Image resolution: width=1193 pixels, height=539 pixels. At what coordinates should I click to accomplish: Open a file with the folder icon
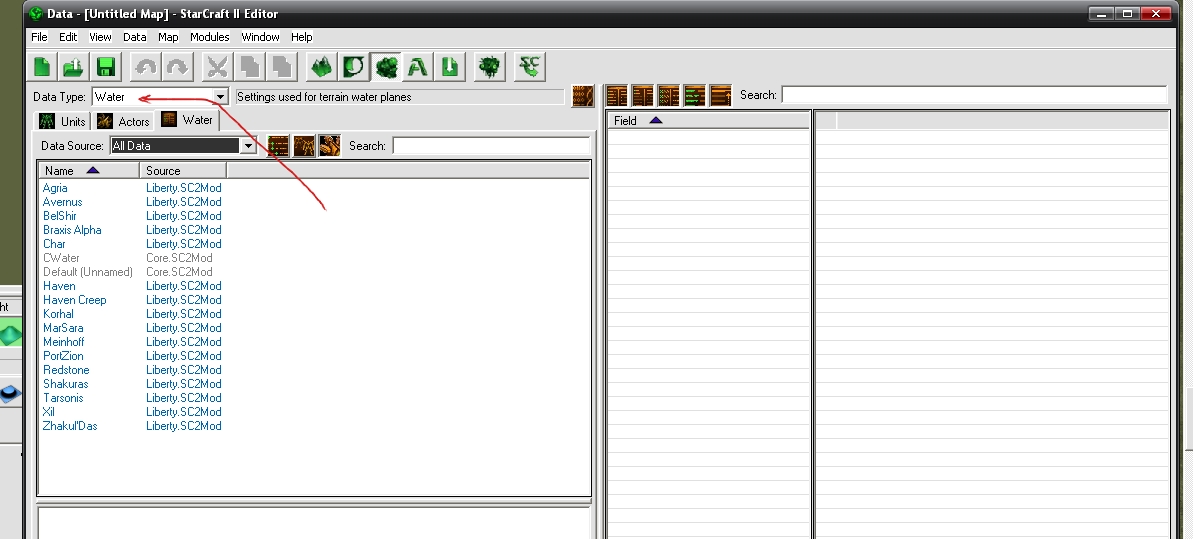(x=74, y=67)
